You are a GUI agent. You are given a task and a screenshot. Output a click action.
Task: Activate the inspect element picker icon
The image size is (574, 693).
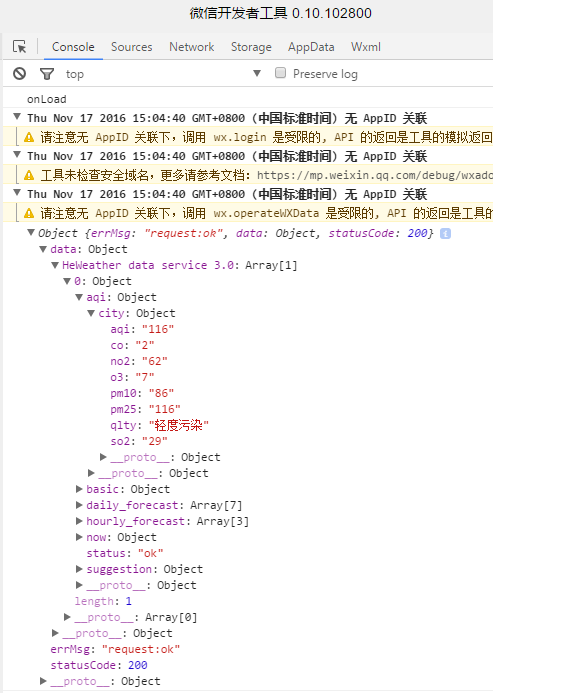click(x=20, y=46)
